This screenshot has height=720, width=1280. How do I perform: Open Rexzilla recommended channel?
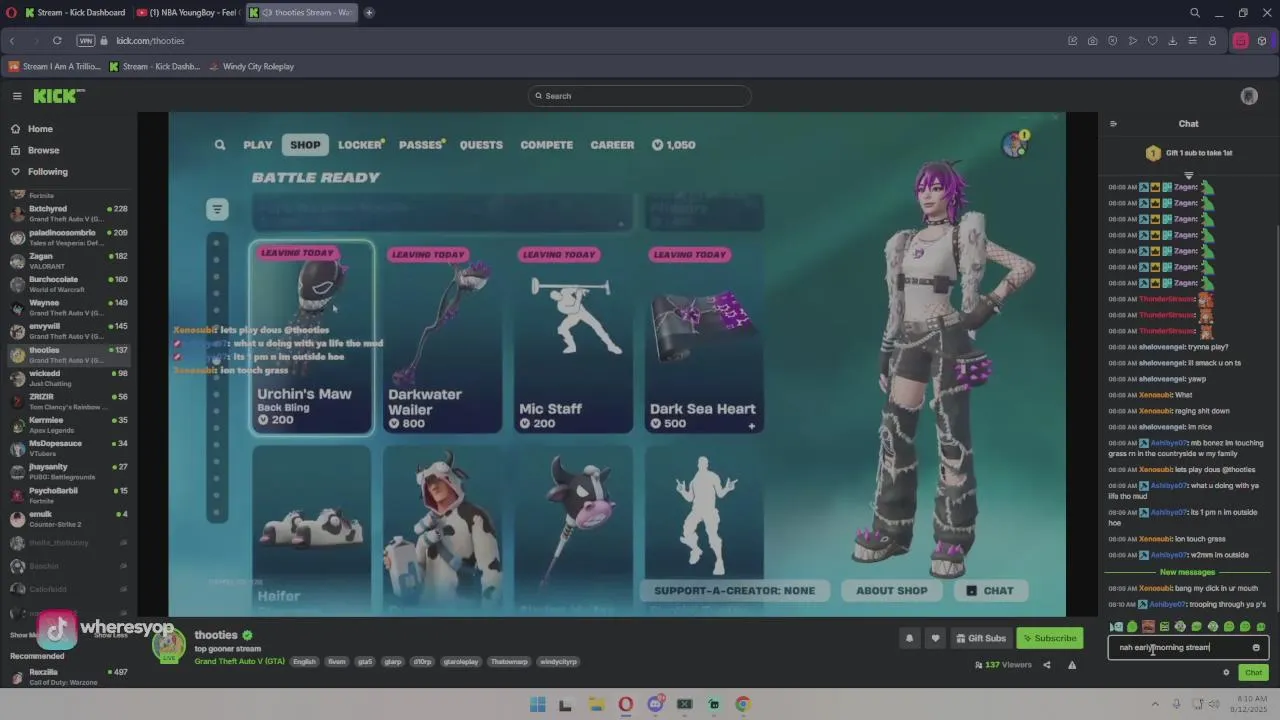pyautogui.click(x=68, y=677)
